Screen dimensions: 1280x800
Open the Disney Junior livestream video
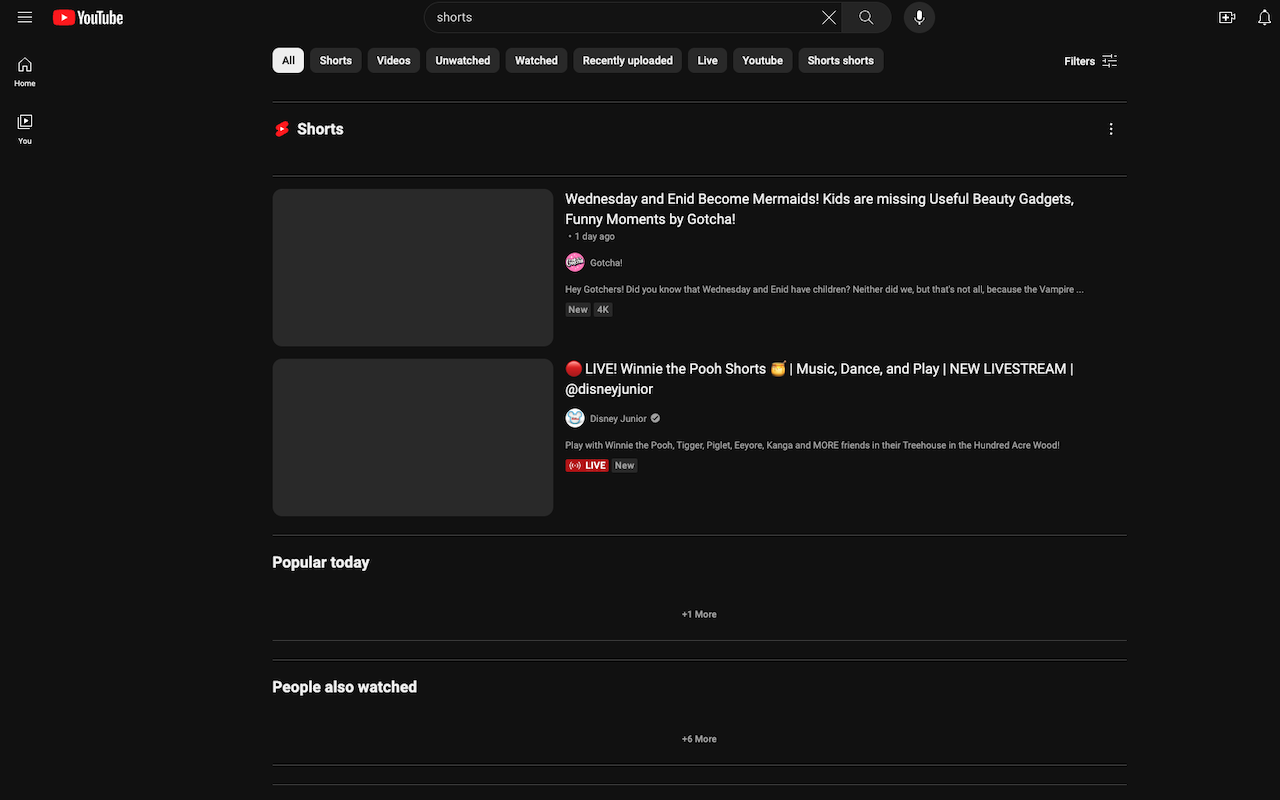coord(818,378)
